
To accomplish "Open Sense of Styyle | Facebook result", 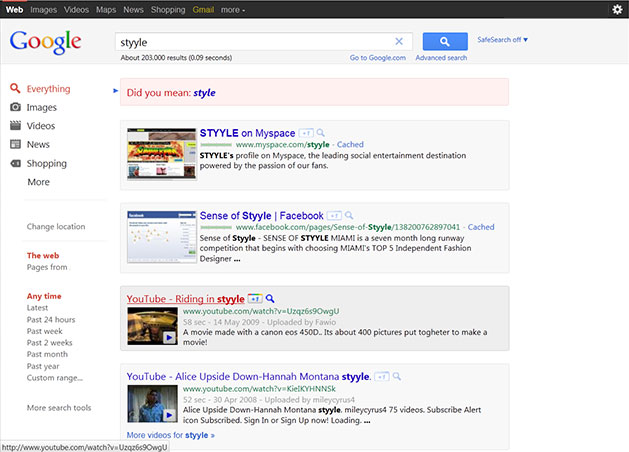I will click(262, 216).
